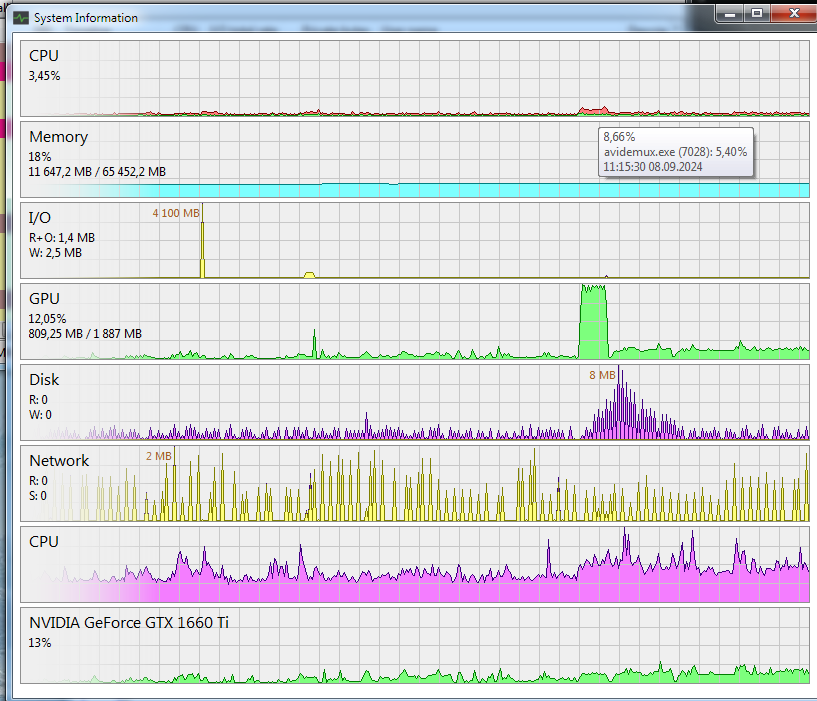The width and height of the screenshot is (817, 701).
Task: Minimize the System Information window
Action: tap(729, 14)
